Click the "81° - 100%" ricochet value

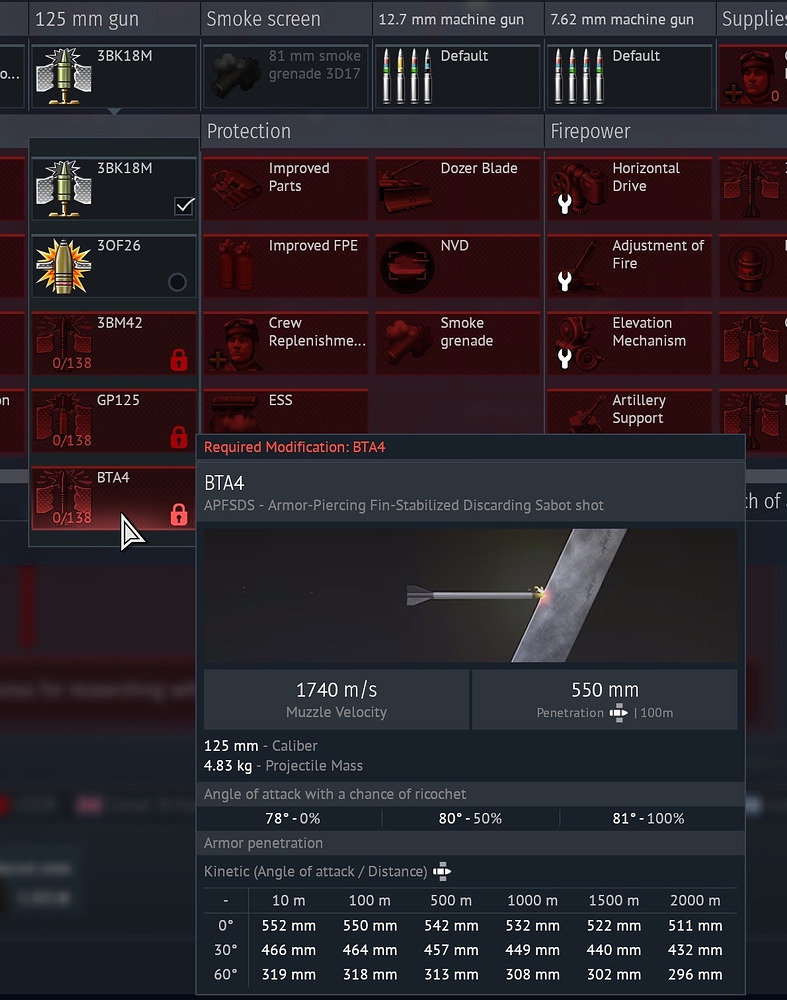pos(648,818)
